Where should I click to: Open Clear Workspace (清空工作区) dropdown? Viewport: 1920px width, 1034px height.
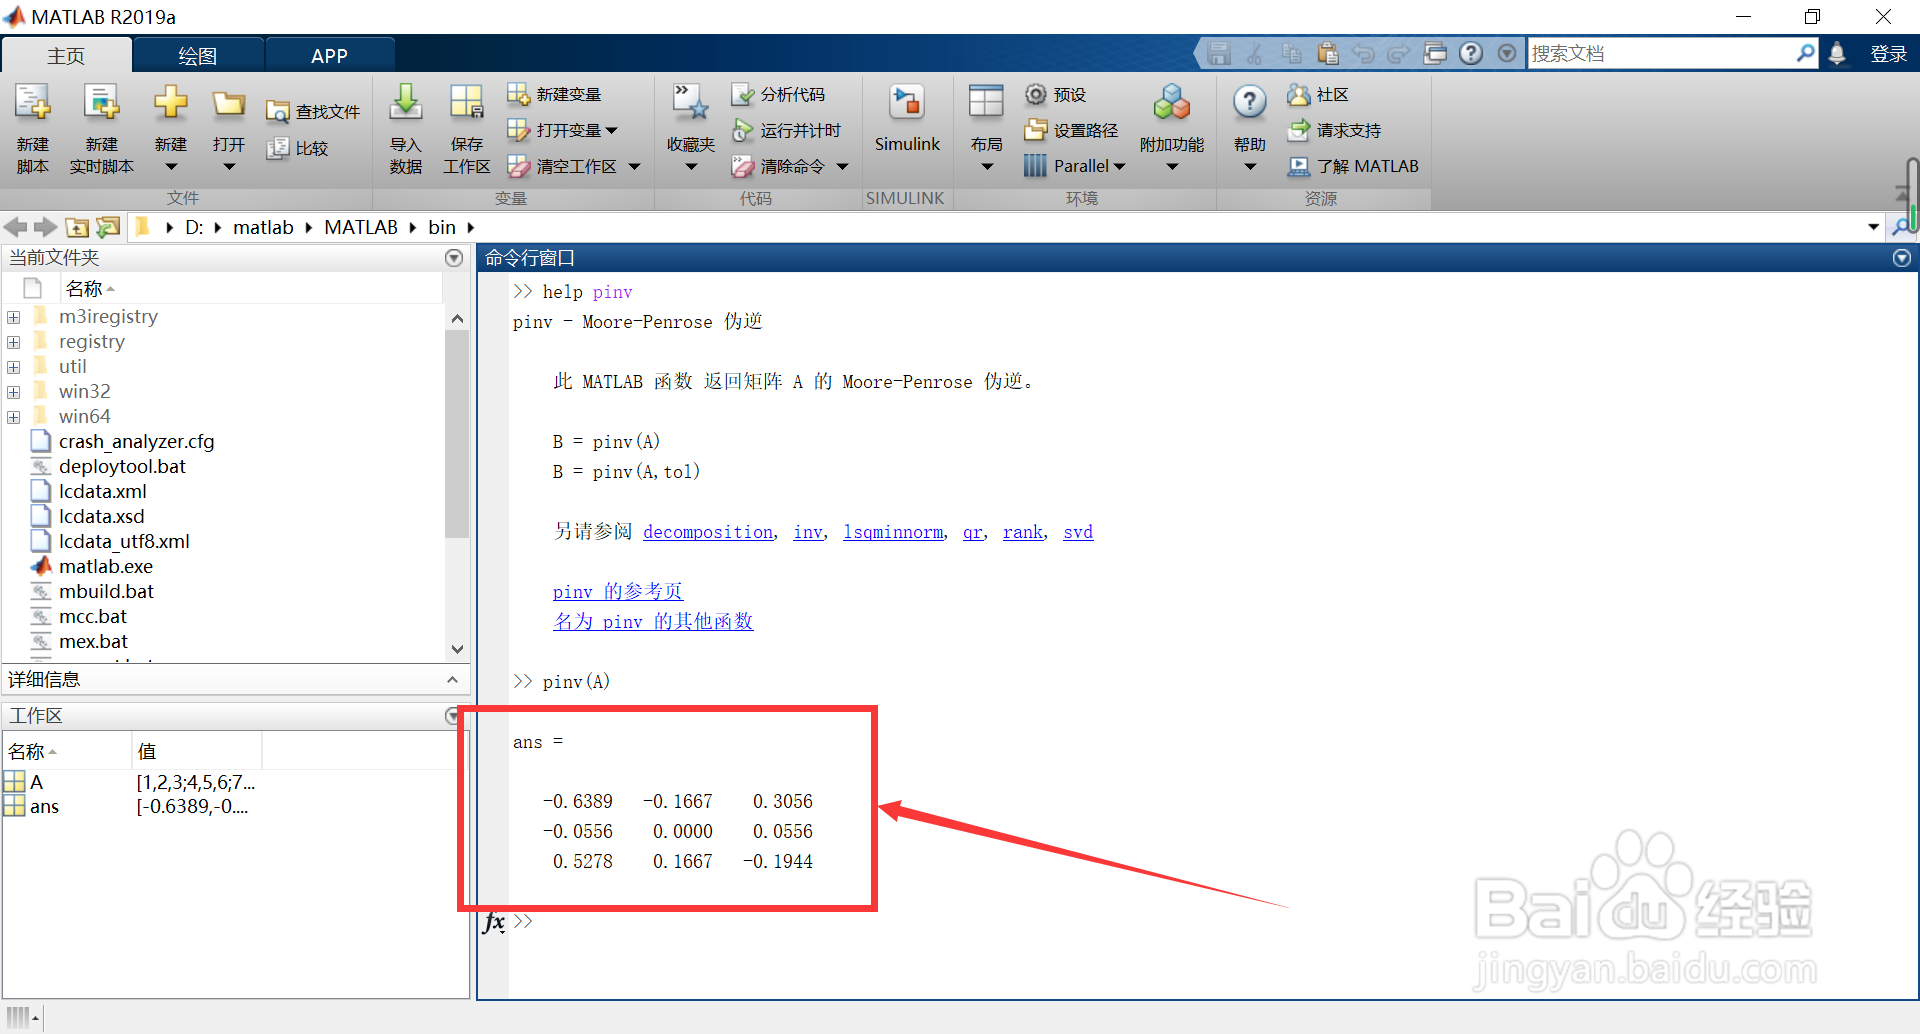[634, 167]
